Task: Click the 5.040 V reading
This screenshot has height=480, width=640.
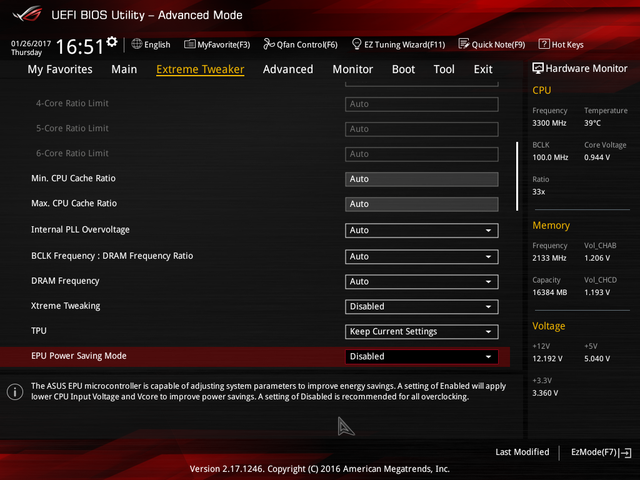Action: [597, 359]
